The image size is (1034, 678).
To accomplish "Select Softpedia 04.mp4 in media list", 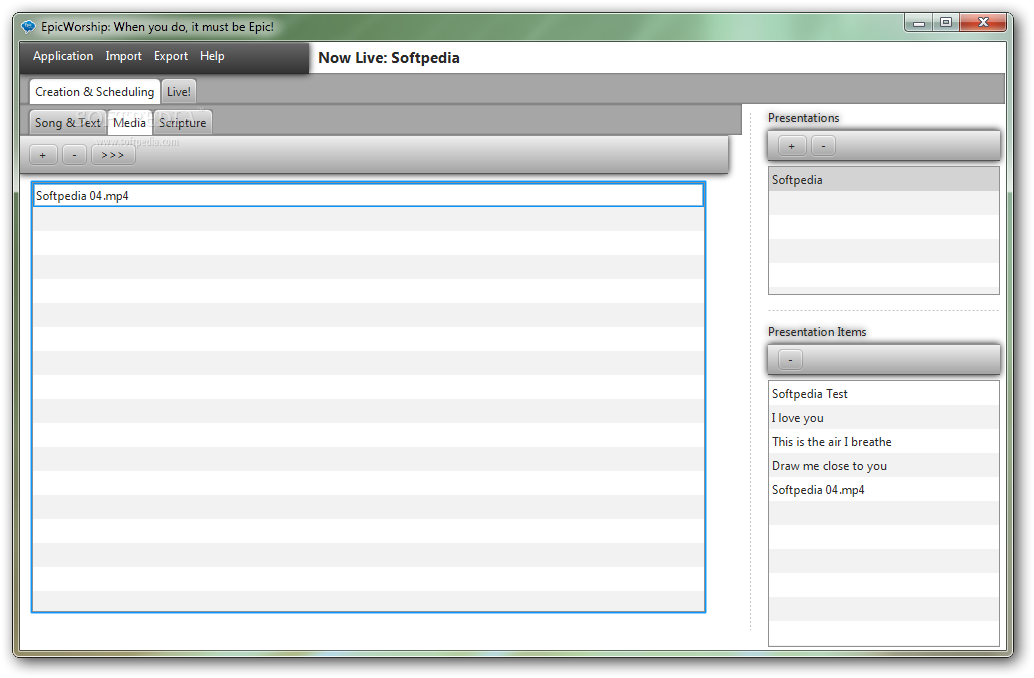I will [x=369, y=196].
